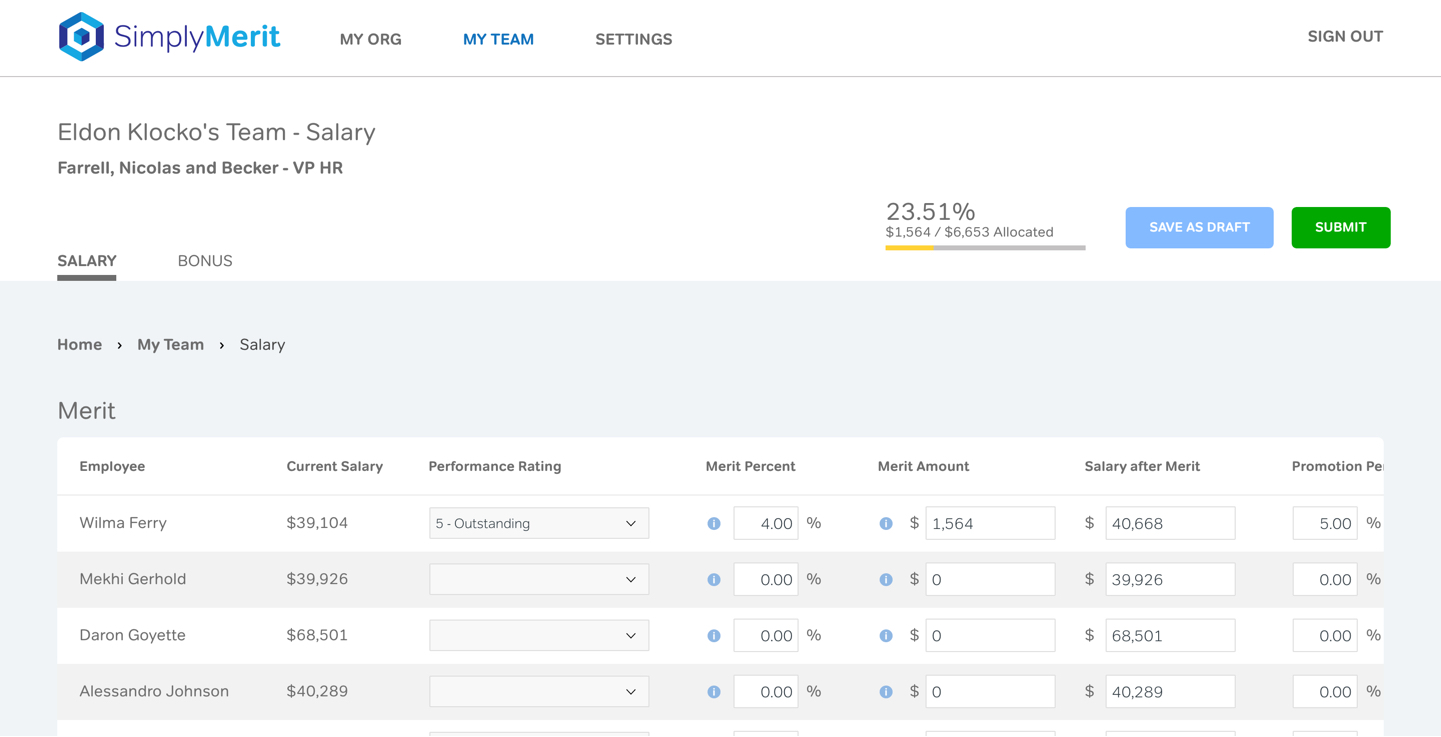Select the SALARY tab
This screenshot has height=737, width=1441.
coord(87,261)
